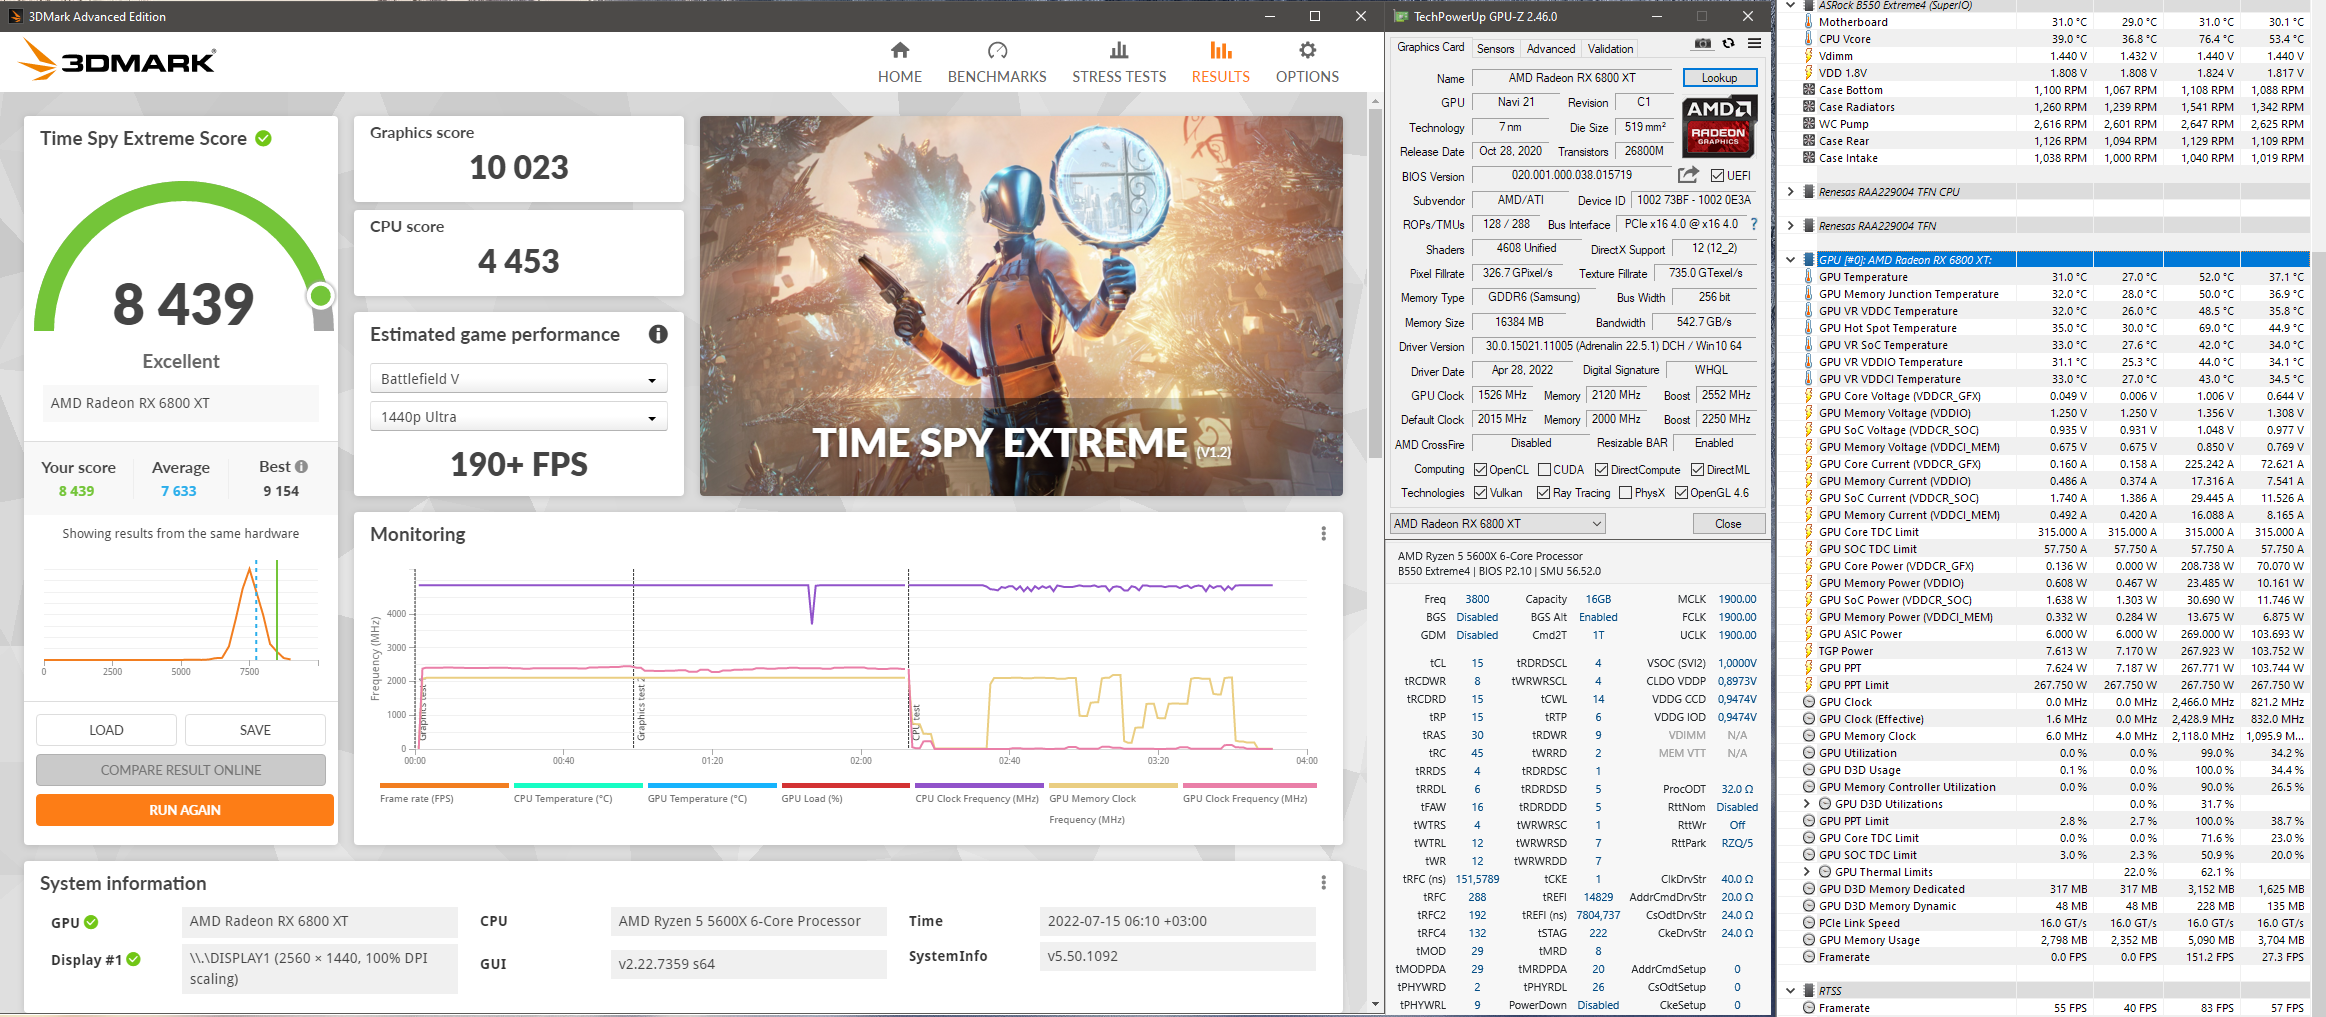
Task: Click the thermometer icon of GPU Hot Spot Temperature
Action: [x=1808, y=328]
